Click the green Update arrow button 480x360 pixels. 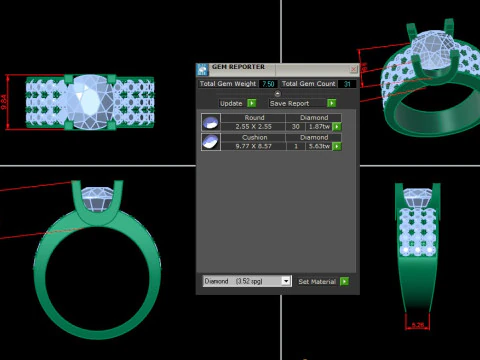point(252,103)
